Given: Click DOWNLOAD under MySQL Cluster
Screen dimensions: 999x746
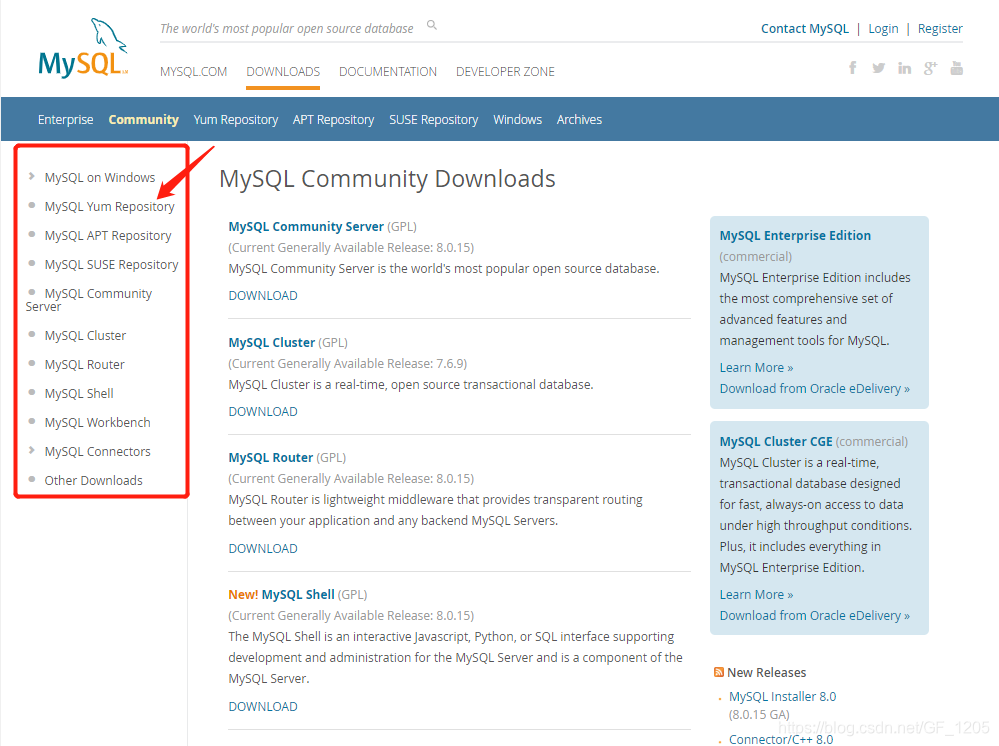Looking at the screenshot, I should click(x=263, y=412).
